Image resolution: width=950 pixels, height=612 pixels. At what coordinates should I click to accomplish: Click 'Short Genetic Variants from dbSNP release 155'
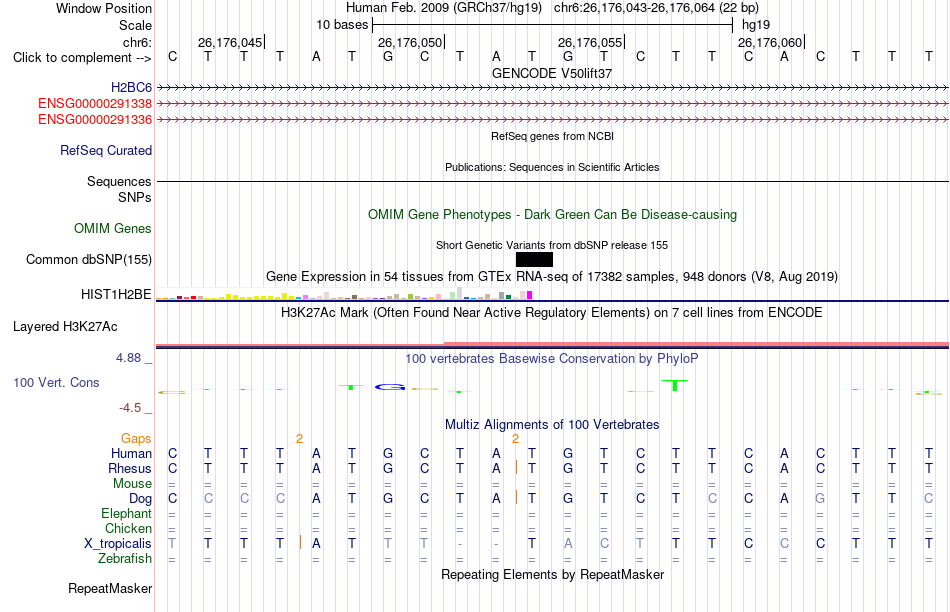pos(552,245)
